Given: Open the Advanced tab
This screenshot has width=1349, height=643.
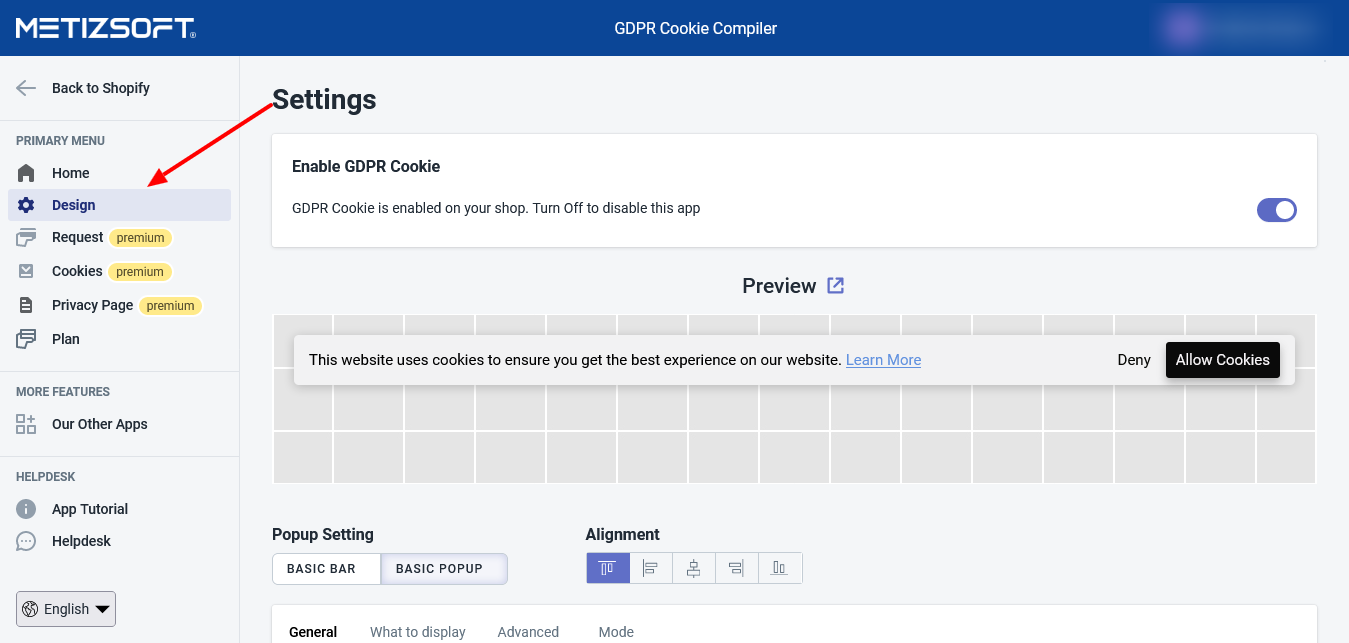Looking at the screenshot, I should (528, 632).
